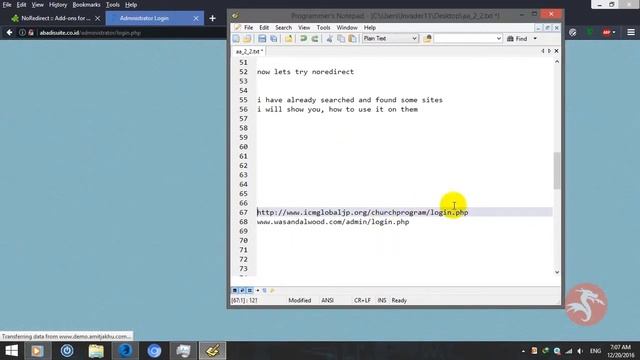Click the Modified status bar entry

pos(300,300)
